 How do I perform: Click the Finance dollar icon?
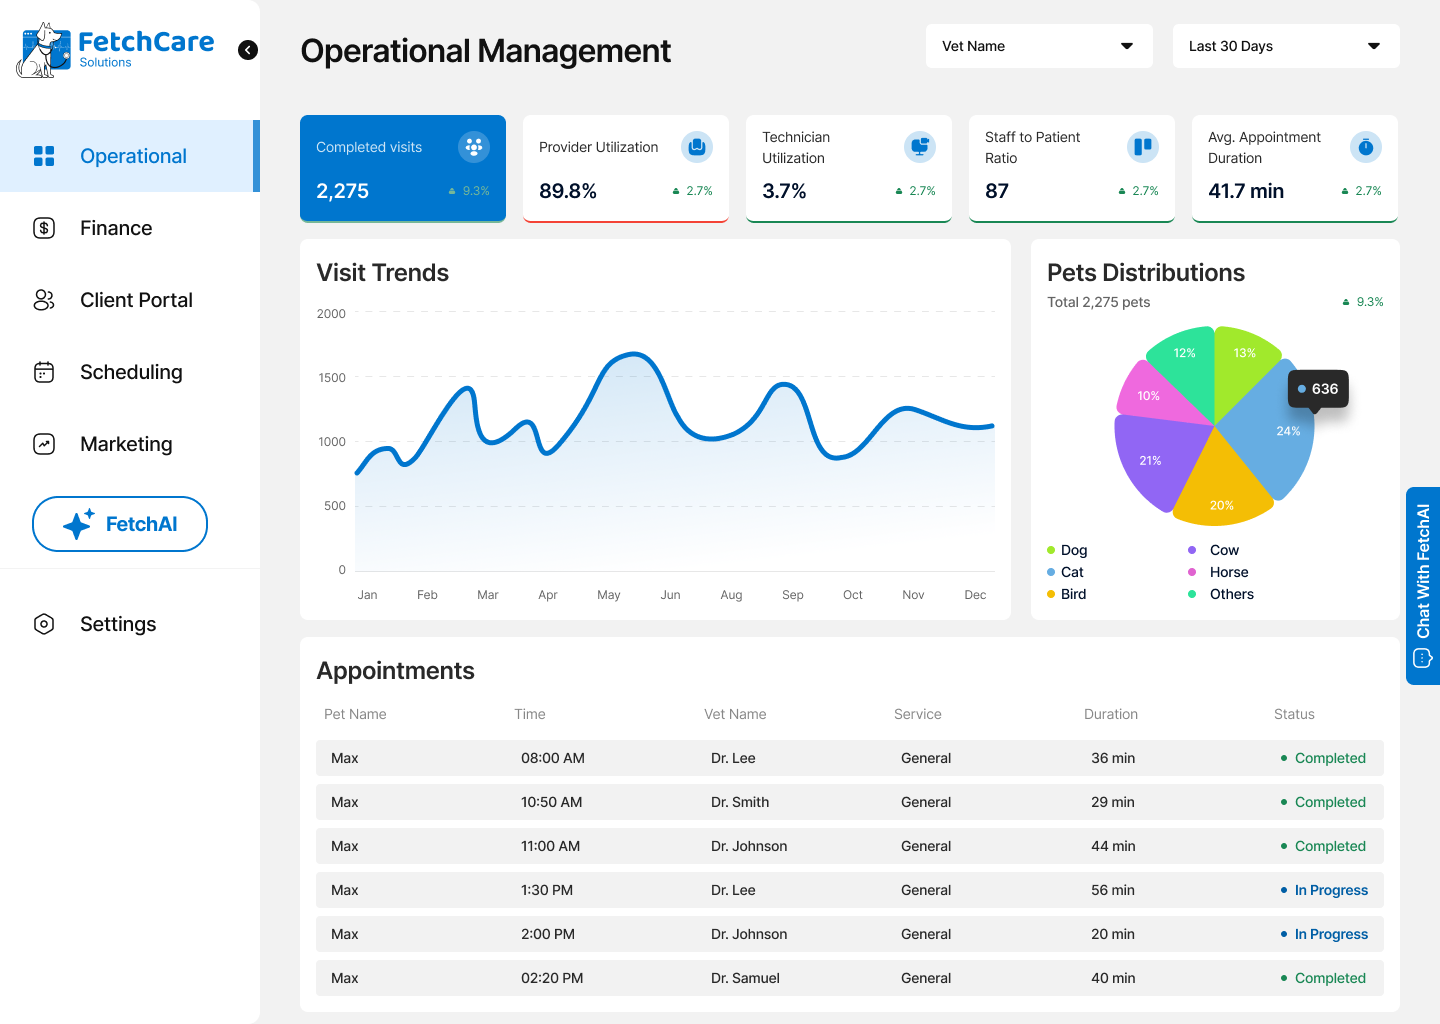(x=44, y=228)
